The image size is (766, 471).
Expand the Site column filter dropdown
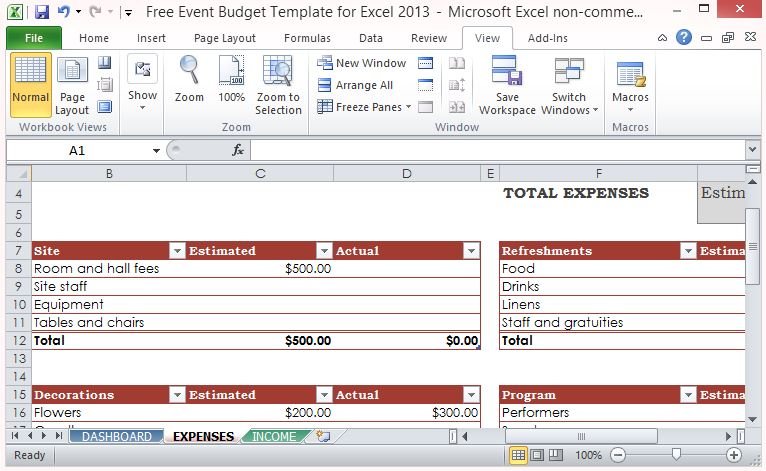click(x=177, y=251)
